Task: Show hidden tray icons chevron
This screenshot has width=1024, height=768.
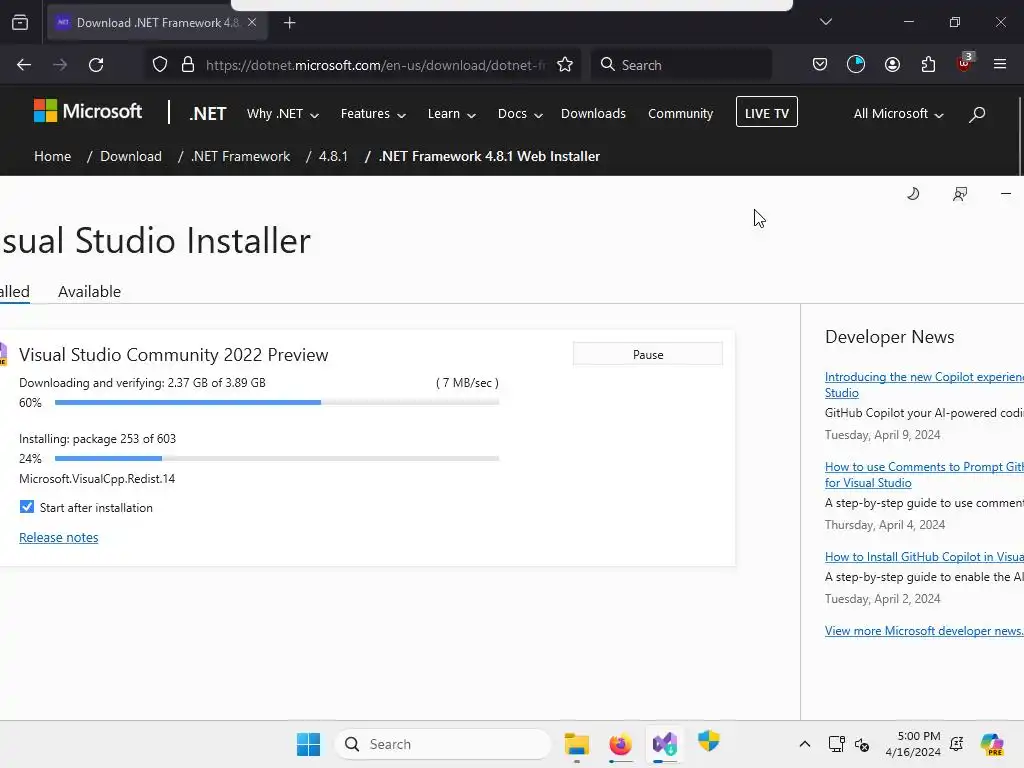Action: click(x=805, y=744)
